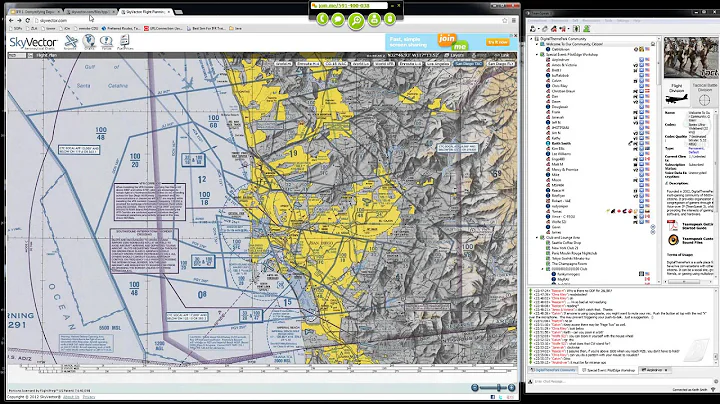The image size is (720, 404).
Task: Click the map zoom-out minus button
Action: coord(475,388)
